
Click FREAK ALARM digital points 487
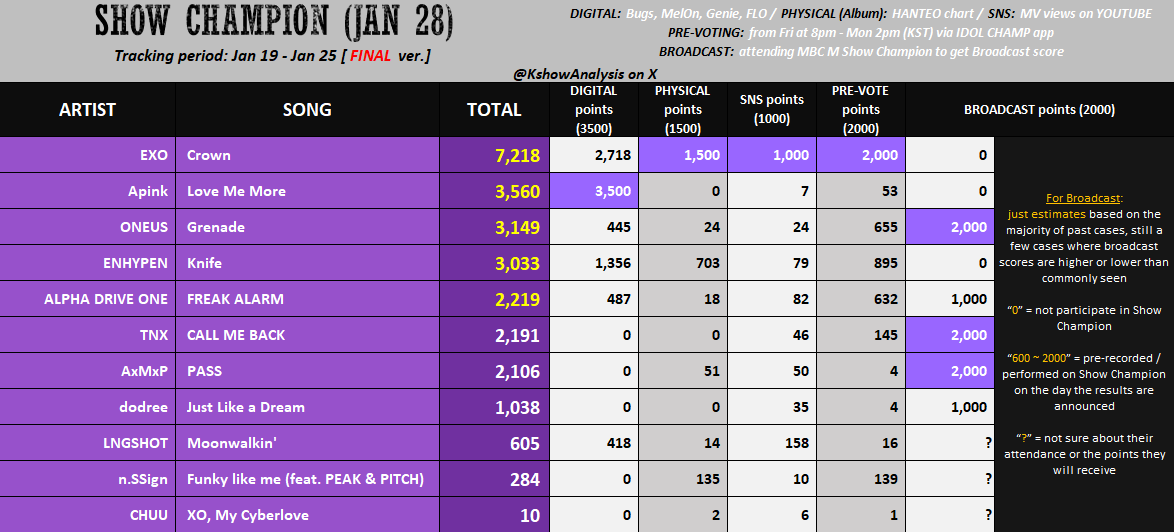(594, 299)
